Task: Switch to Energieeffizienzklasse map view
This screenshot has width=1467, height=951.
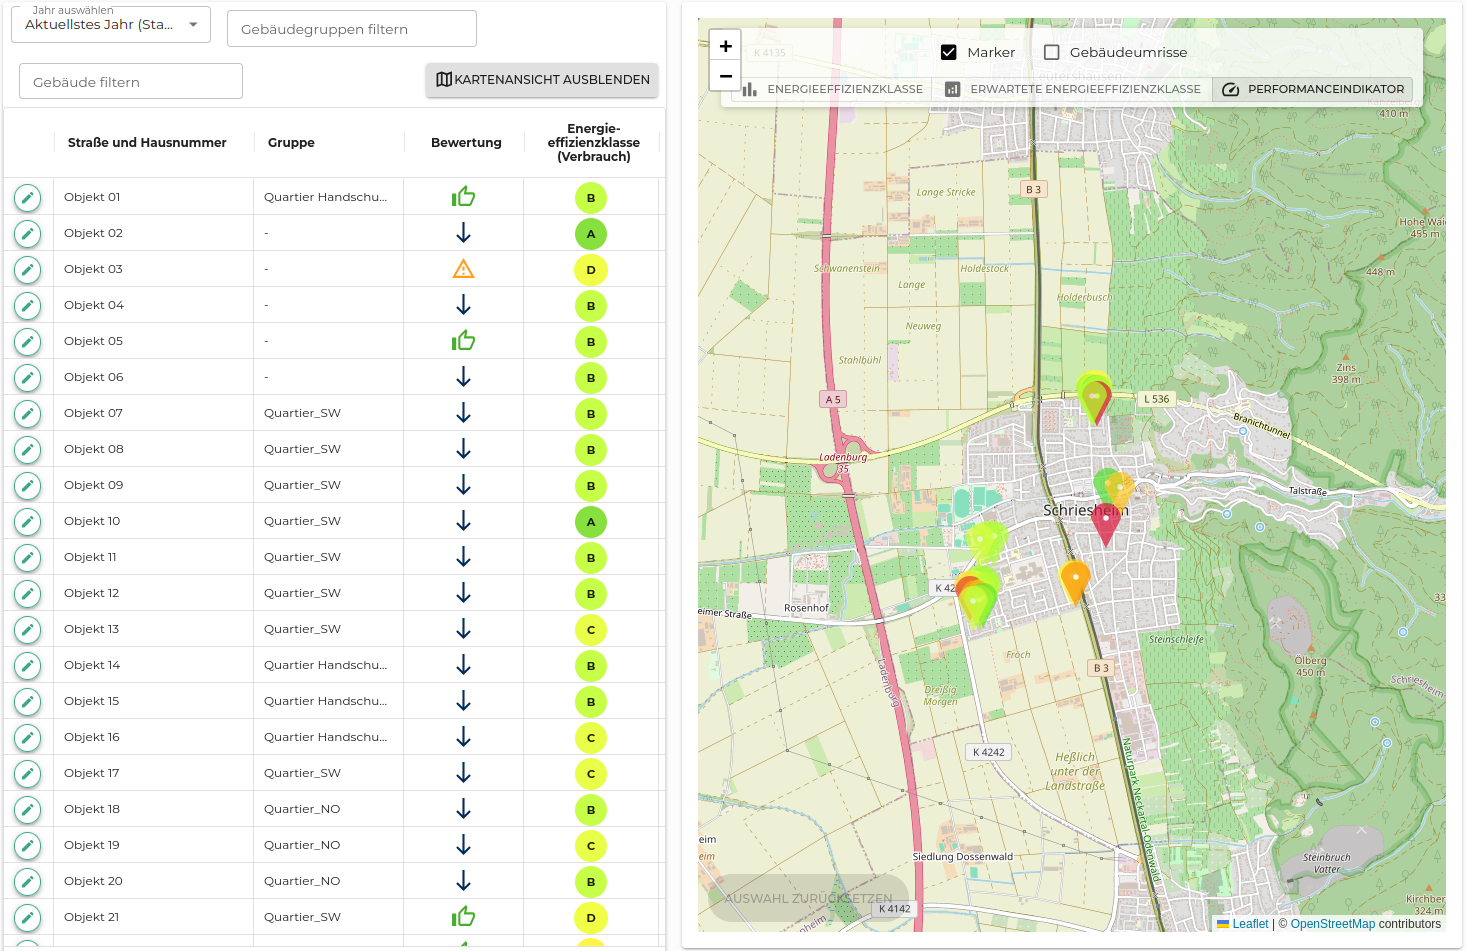Action: (x=833, y=89)
